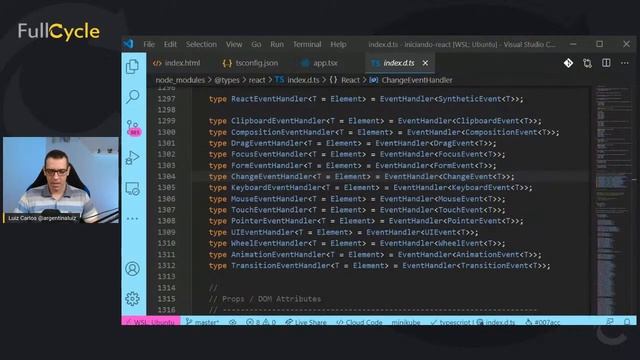
Task: Click the Props / DOM Attributes comment
Action: click(x=265, y=299)
